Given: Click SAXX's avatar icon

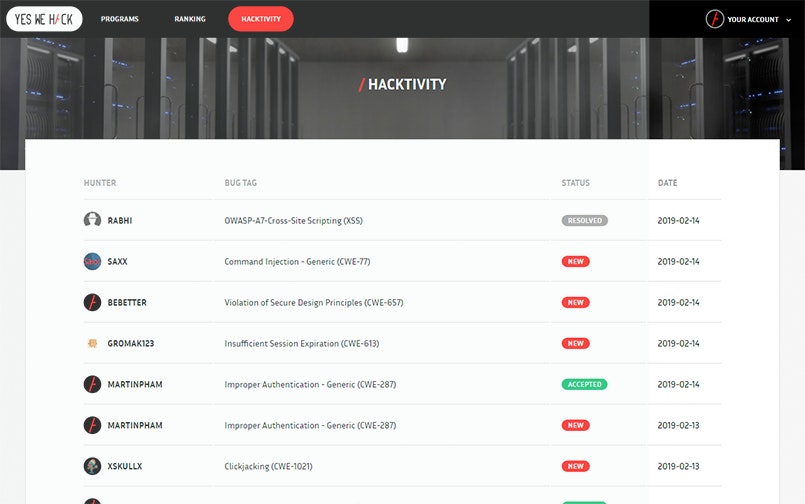Looking at the screenshot, I should (x=92, y=261).
